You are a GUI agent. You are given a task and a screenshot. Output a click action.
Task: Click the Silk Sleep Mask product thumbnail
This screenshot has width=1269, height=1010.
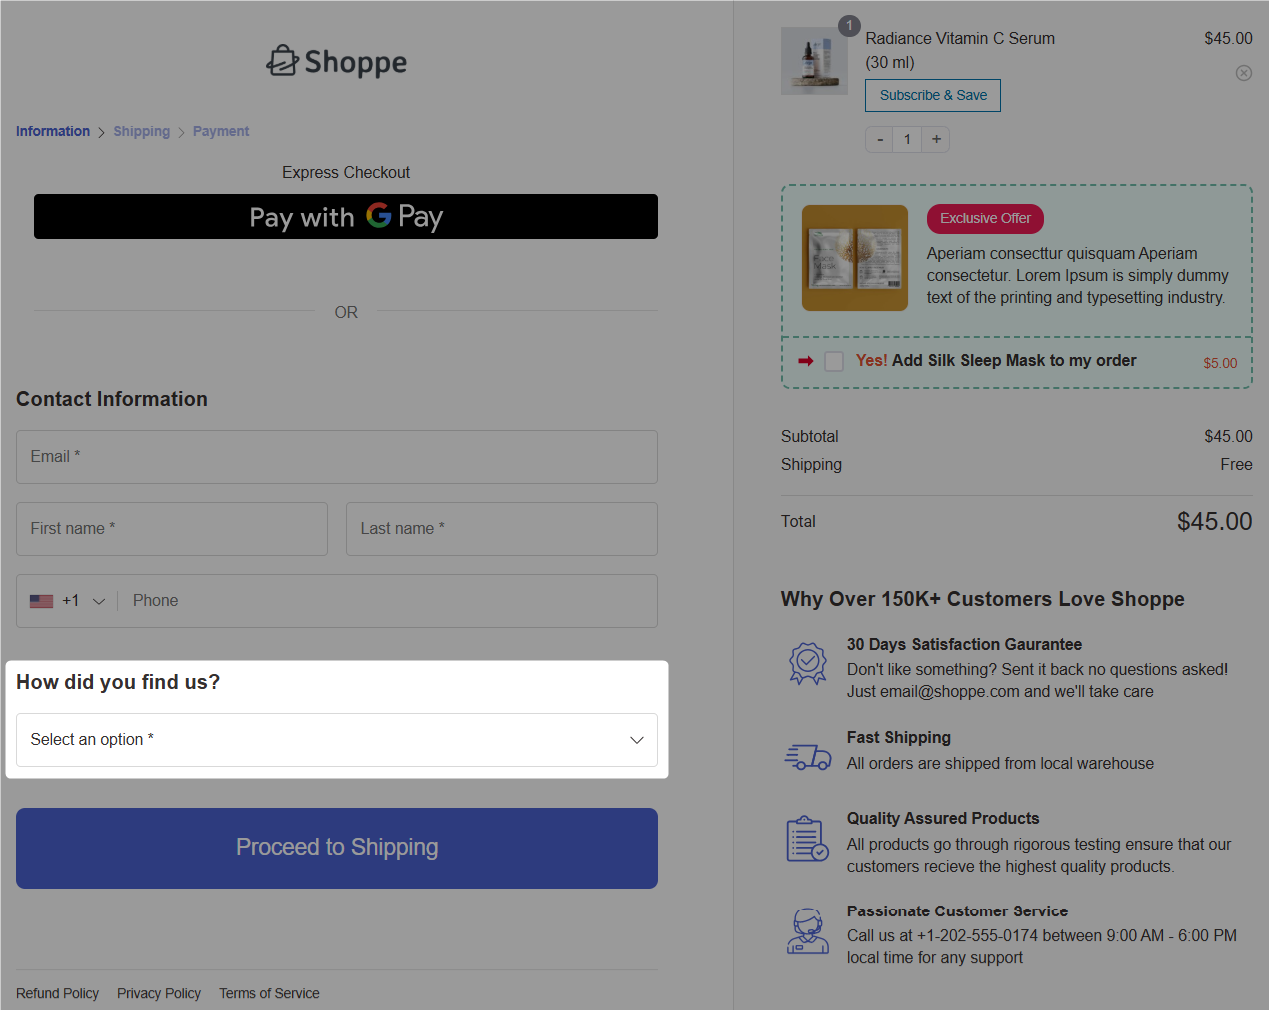[x=854, y=257]
